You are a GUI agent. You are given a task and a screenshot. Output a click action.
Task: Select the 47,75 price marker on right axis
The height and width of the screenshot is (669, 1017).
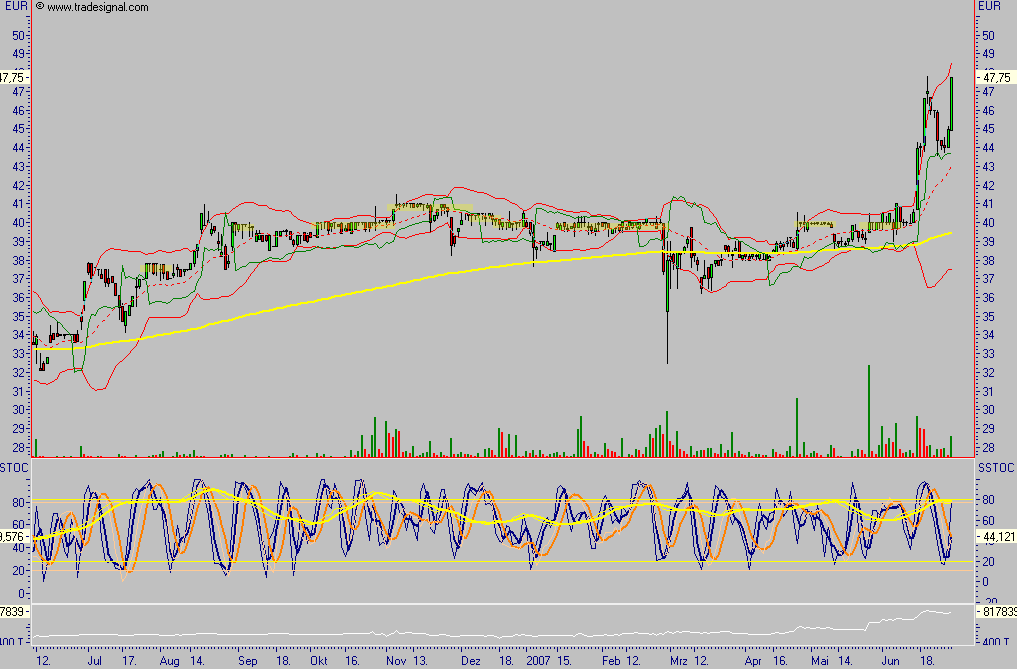point(997,77)
